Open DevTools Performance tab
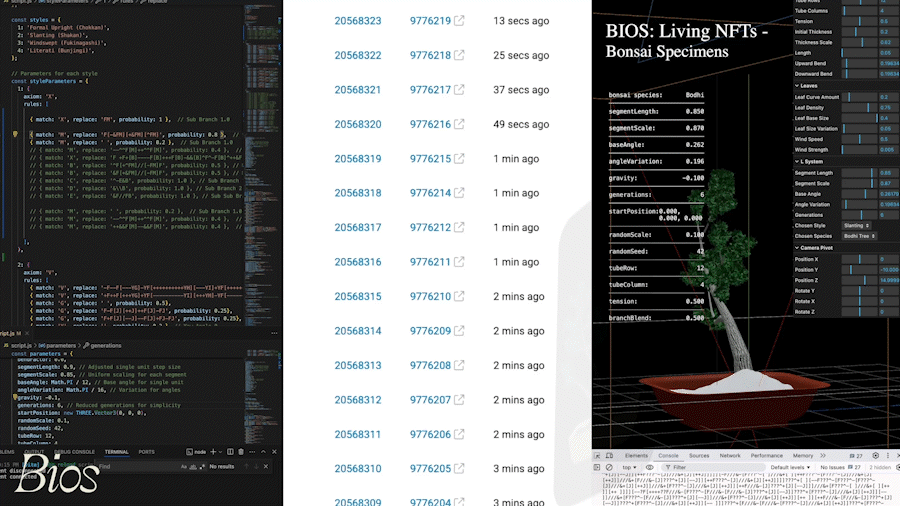 tap(767, 456)
